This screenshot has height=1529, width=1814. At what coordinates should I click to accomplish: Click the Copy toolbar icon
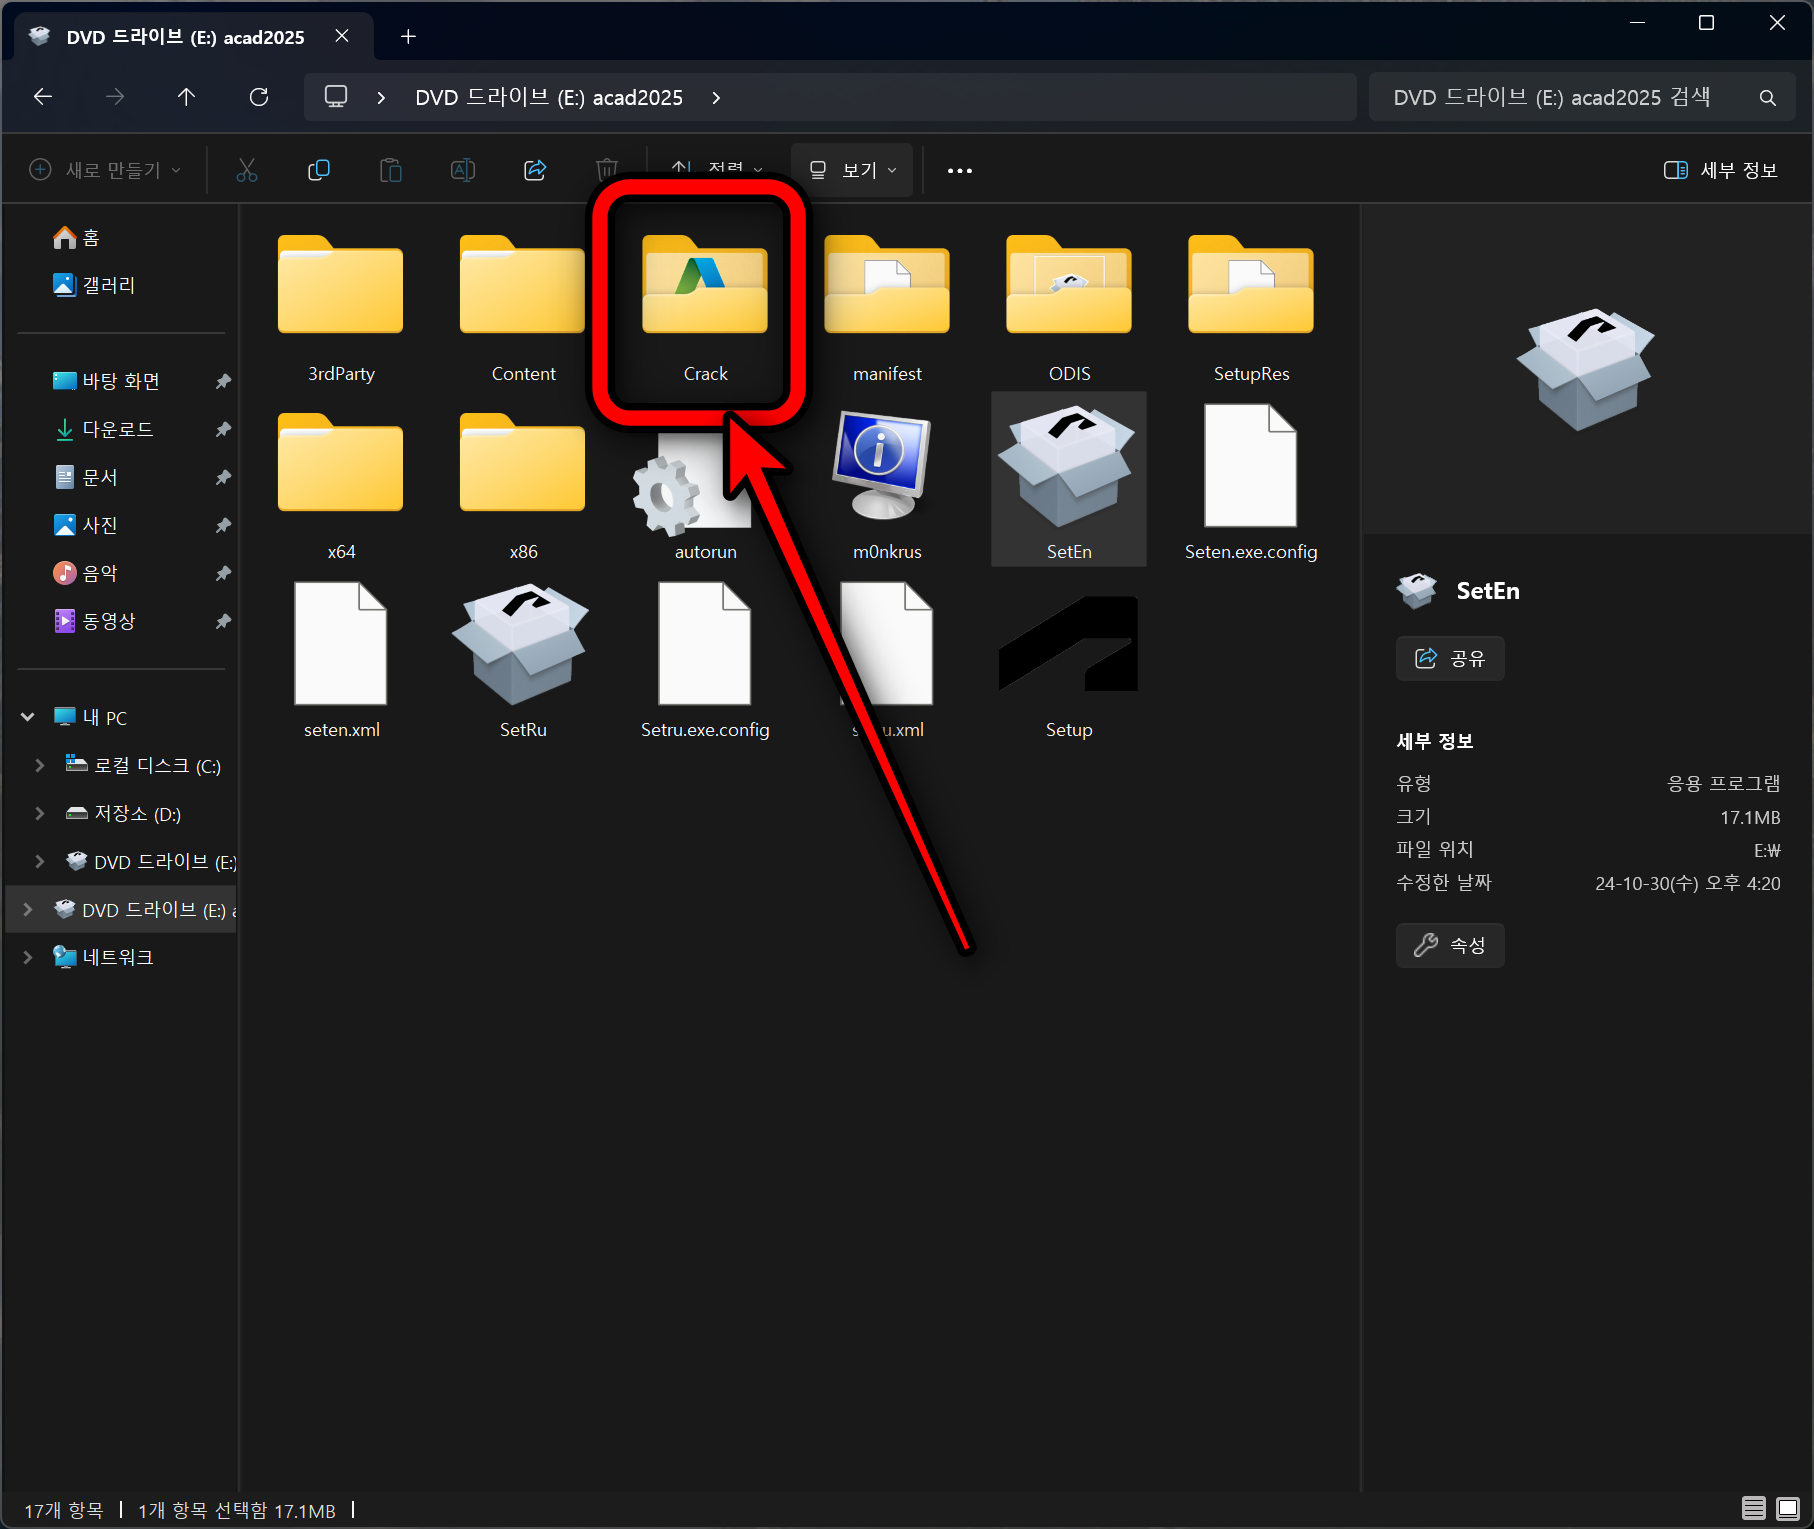pyautogui.click(x=319, y=170)
